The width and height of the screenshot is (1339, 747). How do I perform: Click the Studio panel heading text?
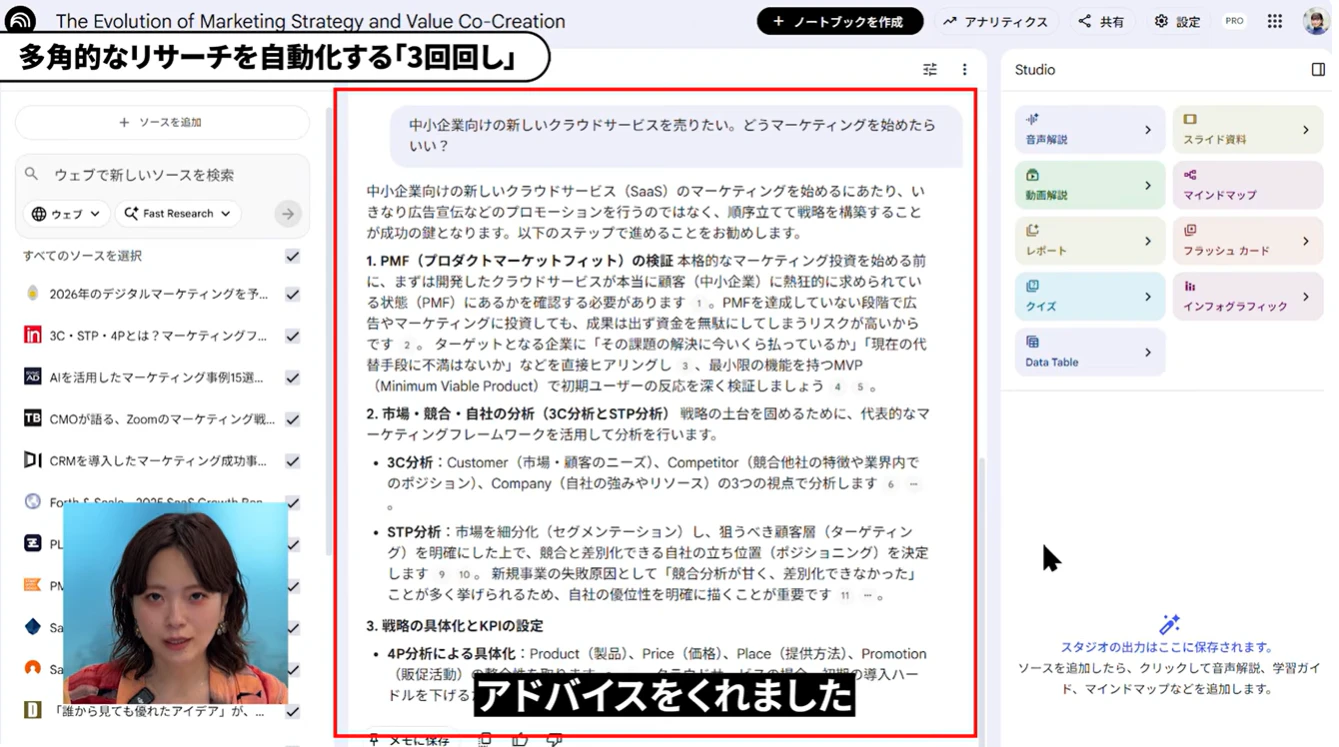1035,70
